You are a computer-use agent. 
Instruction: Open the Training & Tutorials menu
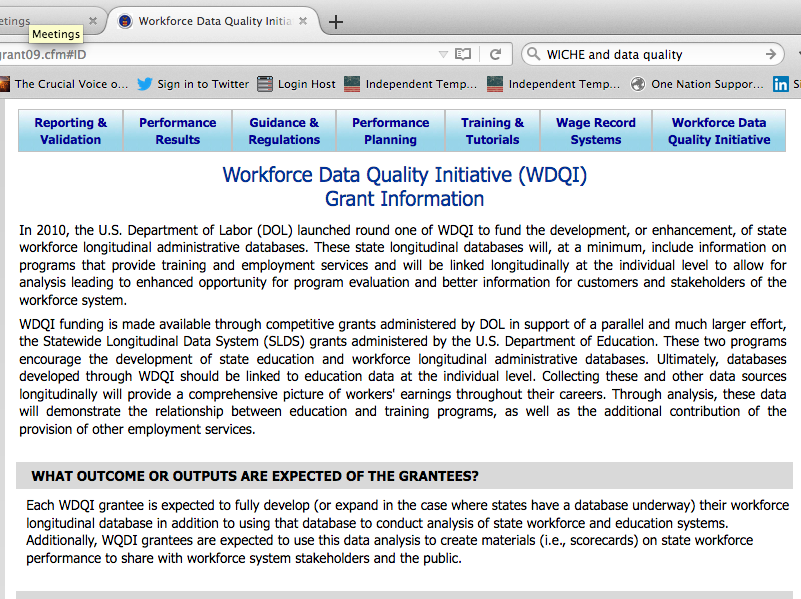(x=492, y=131)
